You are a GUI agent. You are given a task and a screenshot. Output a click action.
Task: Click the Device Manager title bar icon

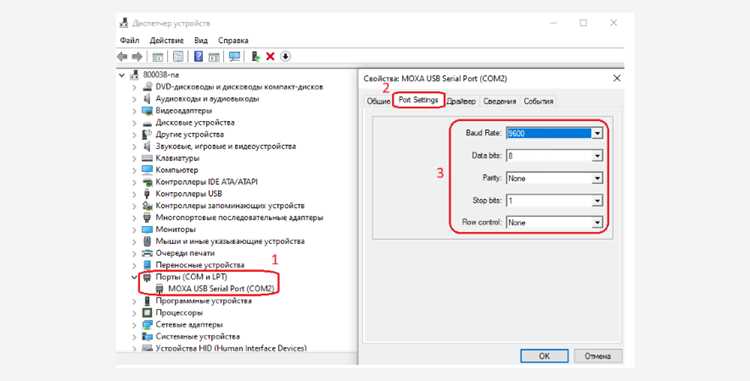pos(124,23)
